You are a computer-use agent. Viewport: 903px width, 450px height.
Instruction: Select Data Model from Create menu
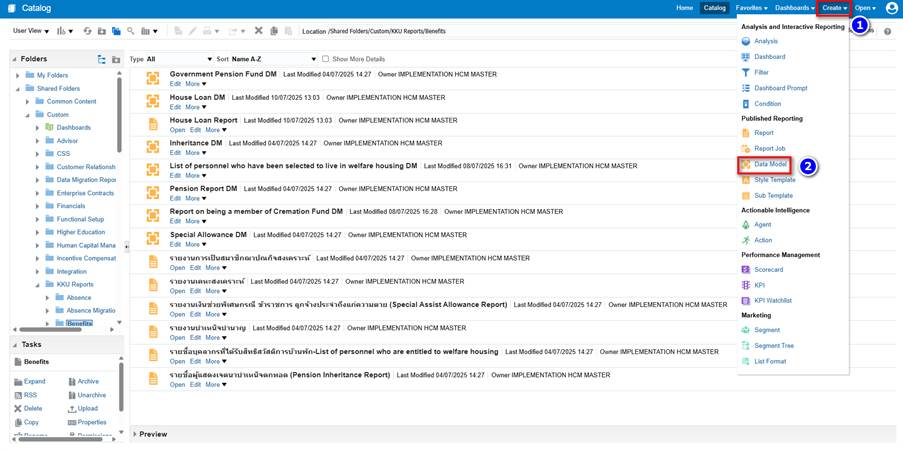[x=769, y=164]
